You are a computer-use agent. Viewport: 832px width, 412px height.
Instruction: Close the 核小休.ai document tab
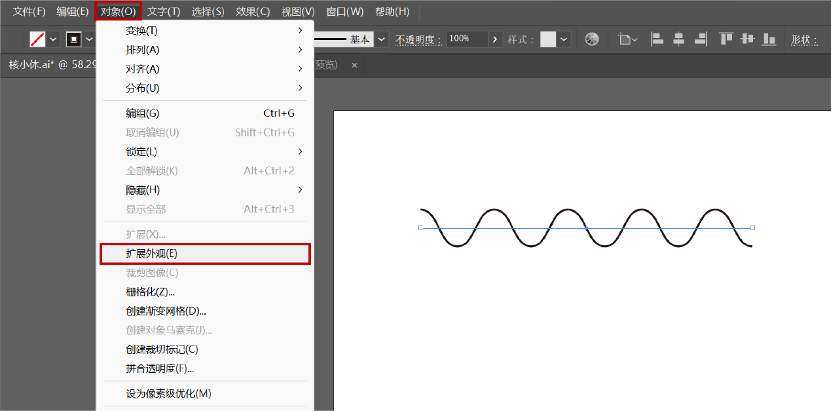click(x=354, y=65)
